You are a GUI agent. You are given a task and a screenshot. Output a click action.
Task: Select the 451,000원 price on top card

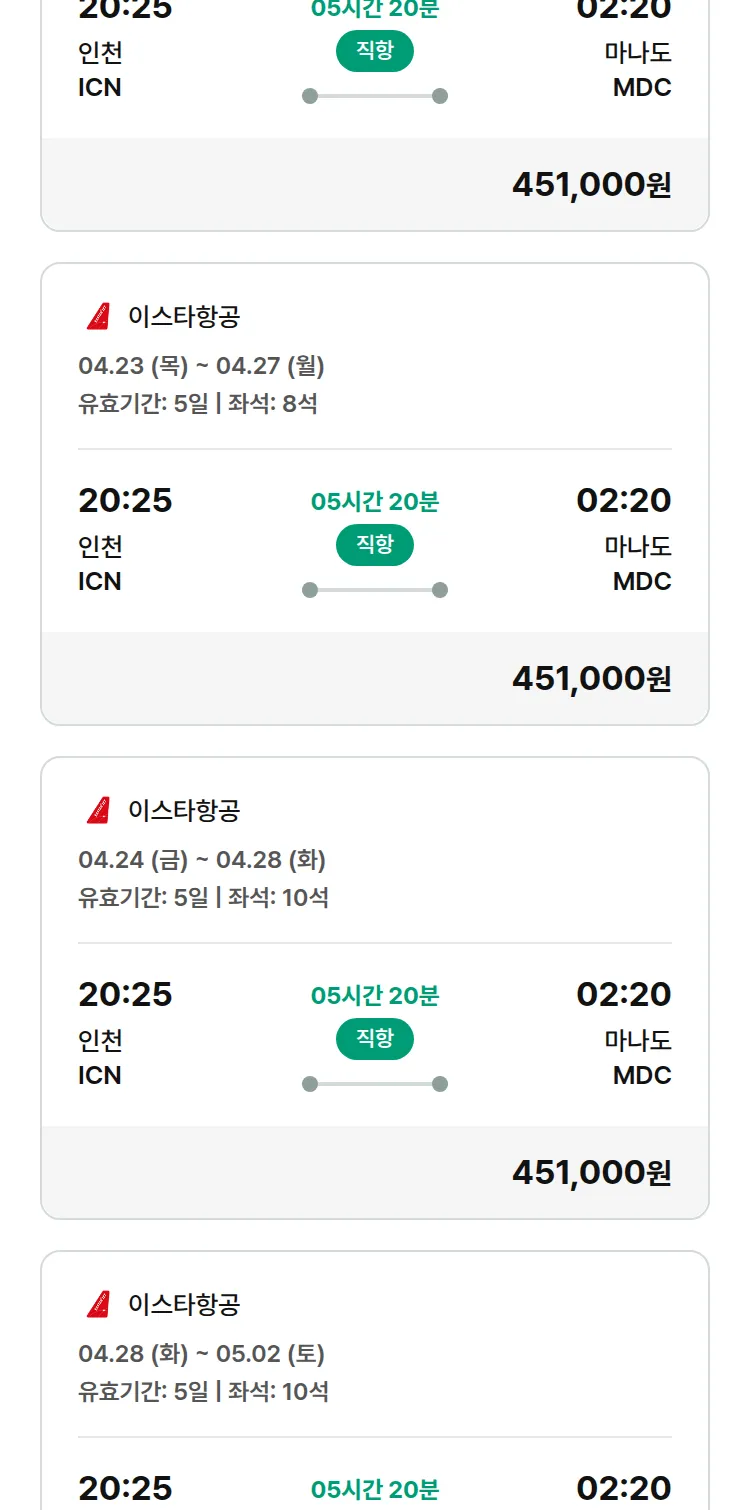click(x=591, y=185)
